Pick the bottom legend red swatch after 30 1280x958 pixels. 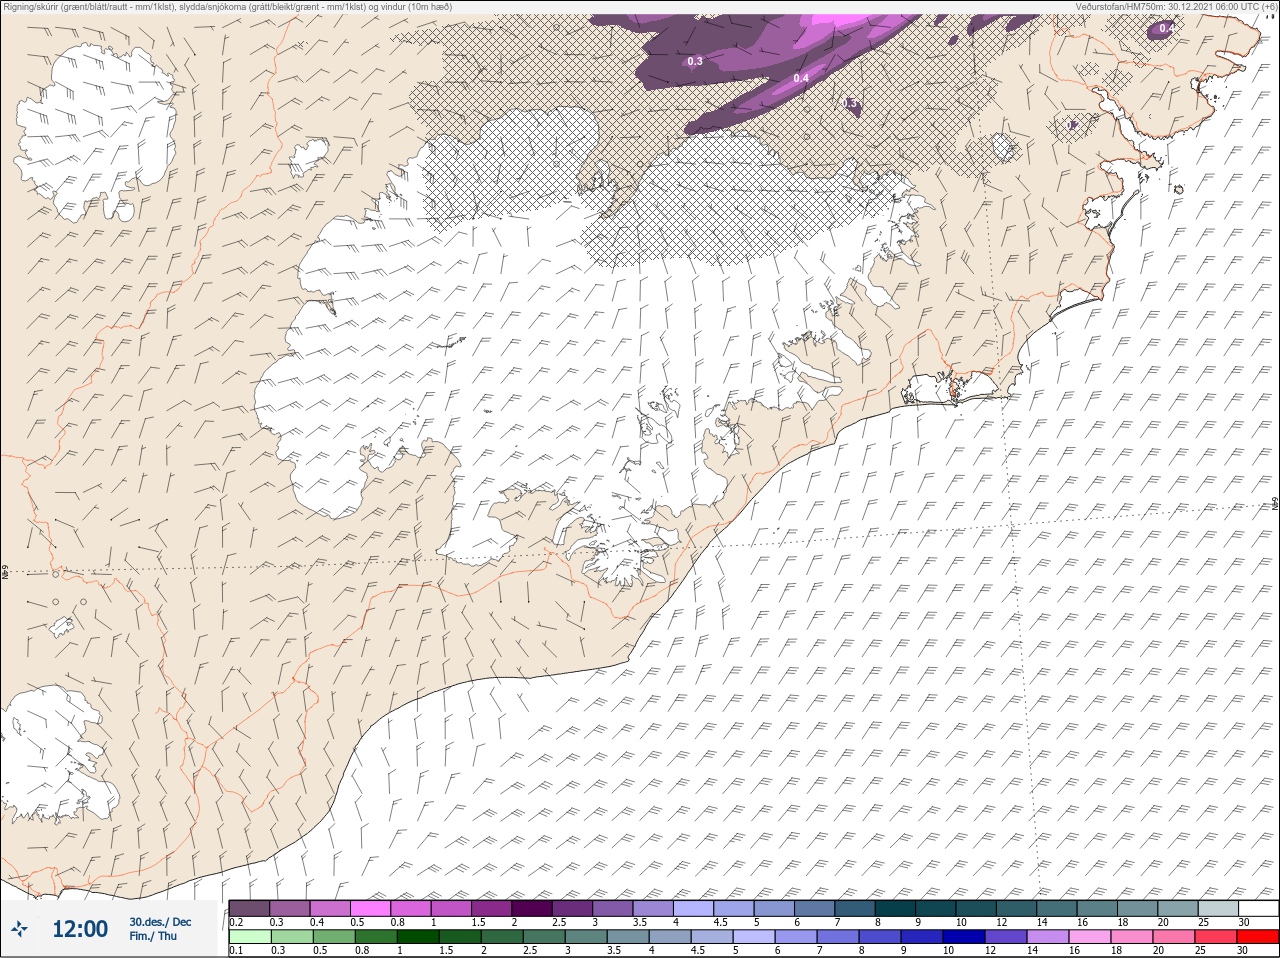coord(1258,937)
